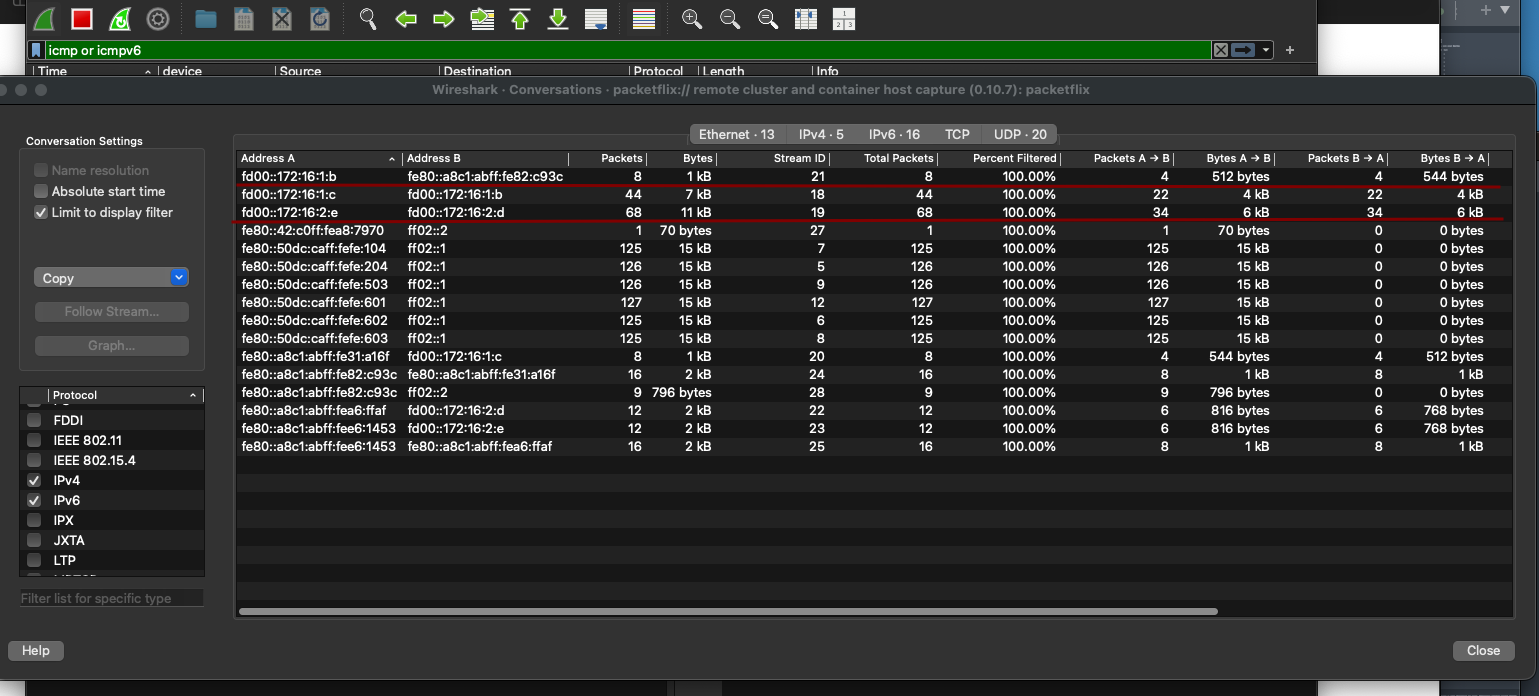Image resolution: width=1539 pixels, height=696 pixels.
Task: Uncheck IPv4 in Protocol list
Action: click(x=34, y=480)
